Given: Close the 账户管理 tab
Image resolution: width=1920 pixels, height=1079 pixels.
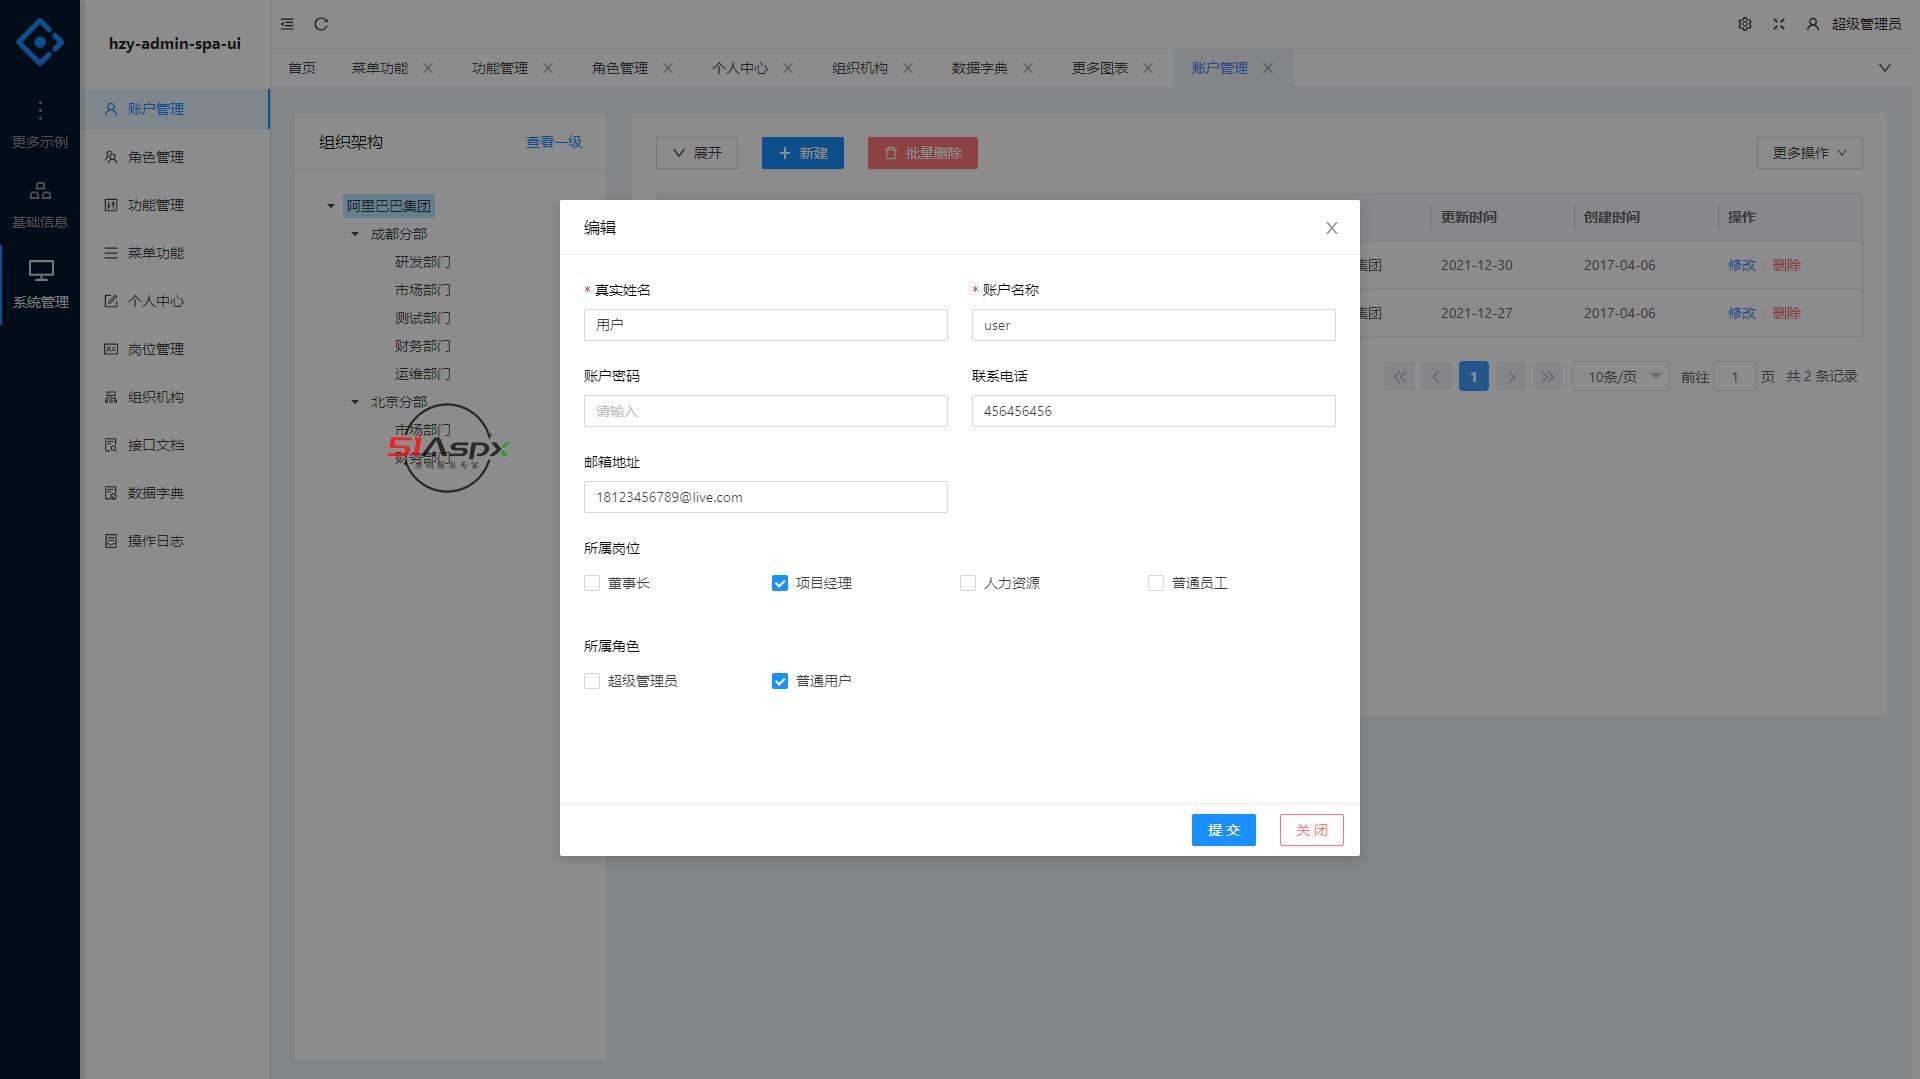Looking at the screenshot, I should coord(1268,68).
